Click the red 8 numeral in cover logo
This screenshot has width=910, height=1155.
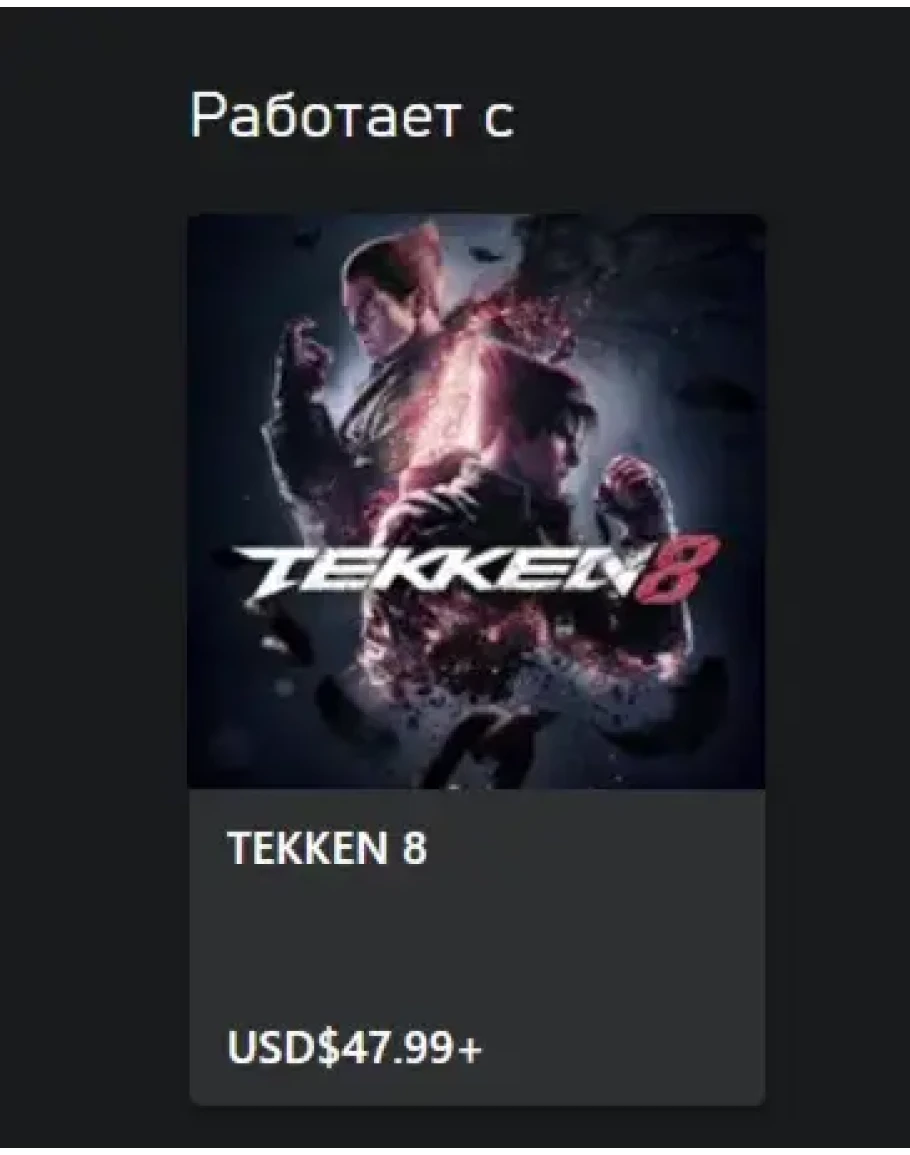click(676, 567)
